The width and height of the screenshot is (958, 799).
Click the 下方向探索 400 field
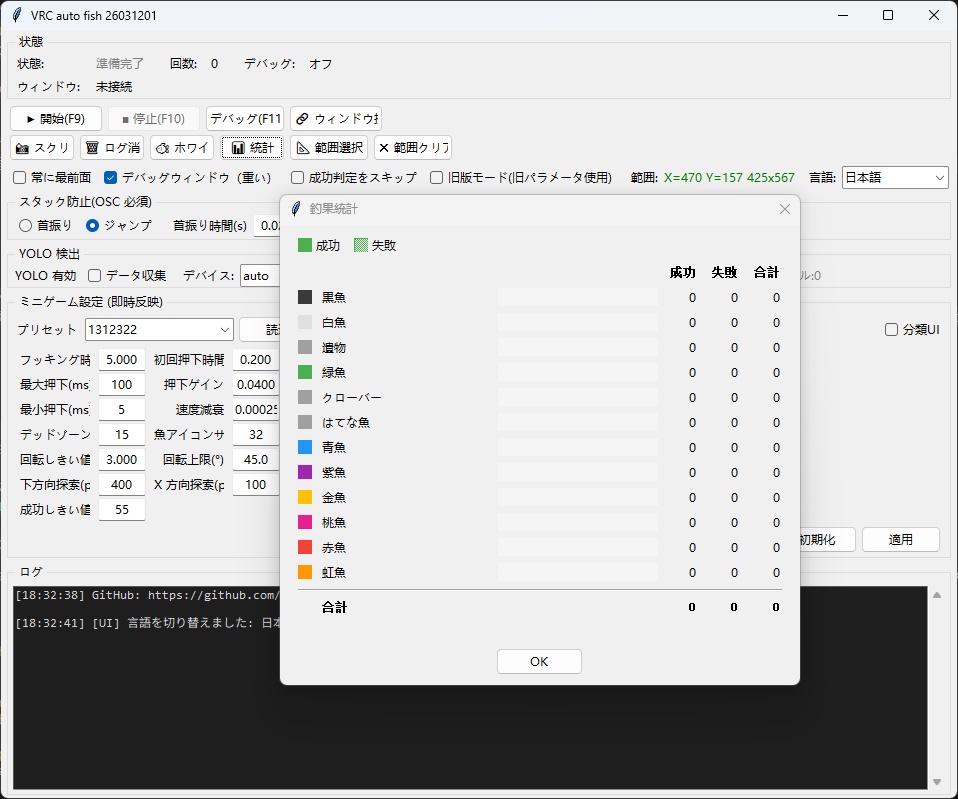(x=122, y=485)
